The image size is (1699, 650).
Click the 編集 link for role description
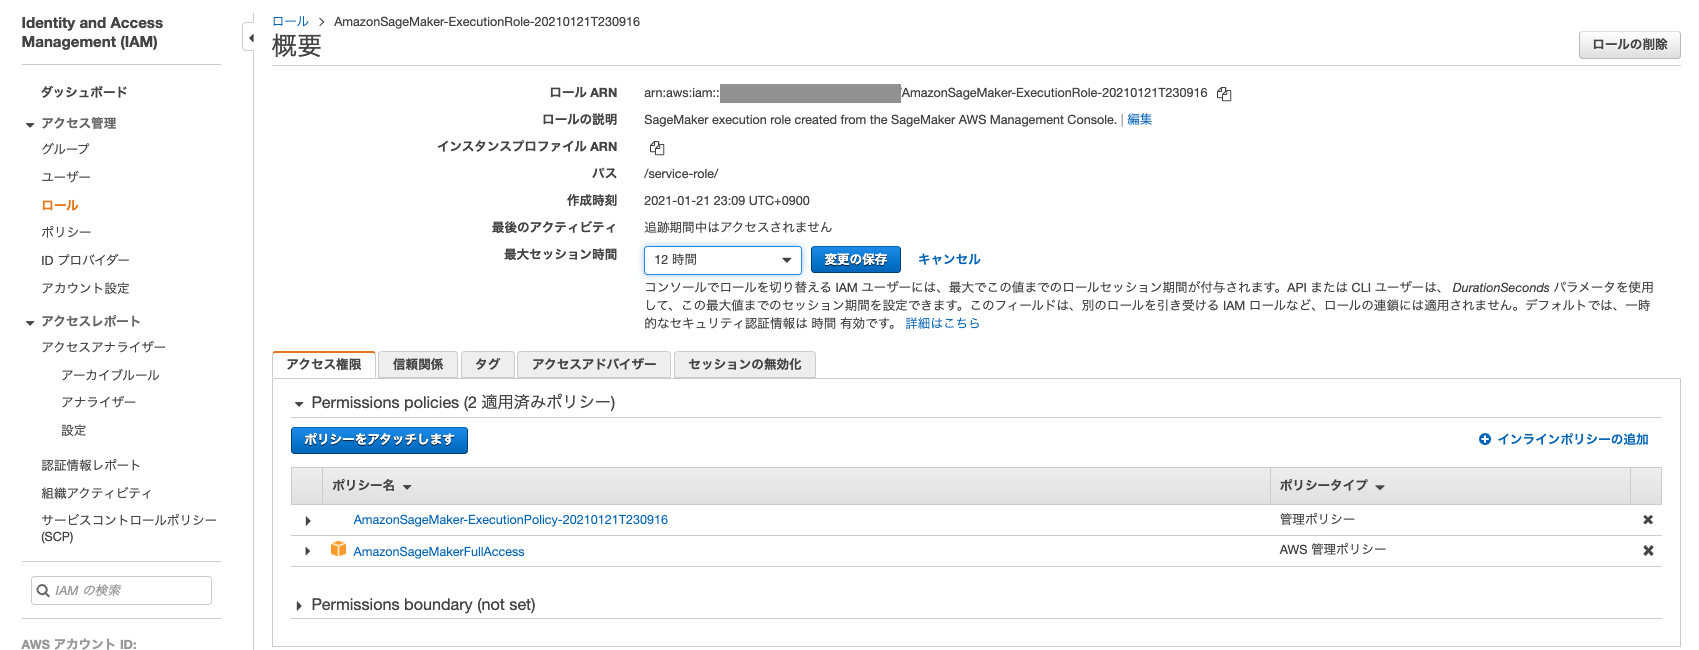coord(1140,120)
